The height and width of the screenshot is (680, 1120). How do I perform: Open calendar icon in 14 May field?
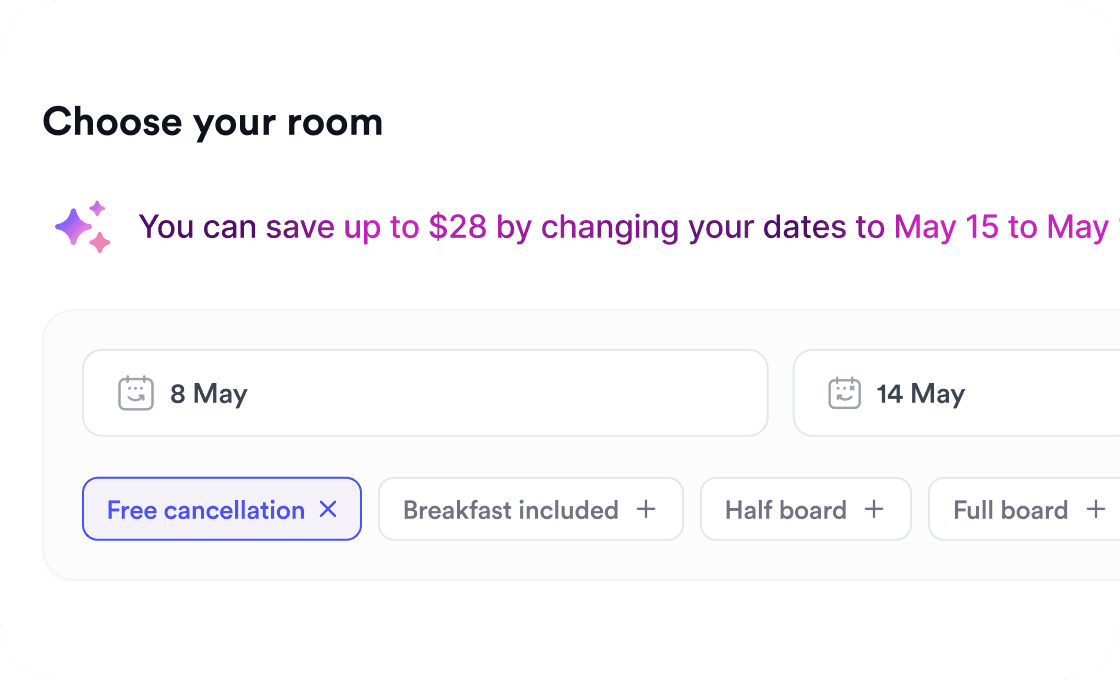pos(845,393)
